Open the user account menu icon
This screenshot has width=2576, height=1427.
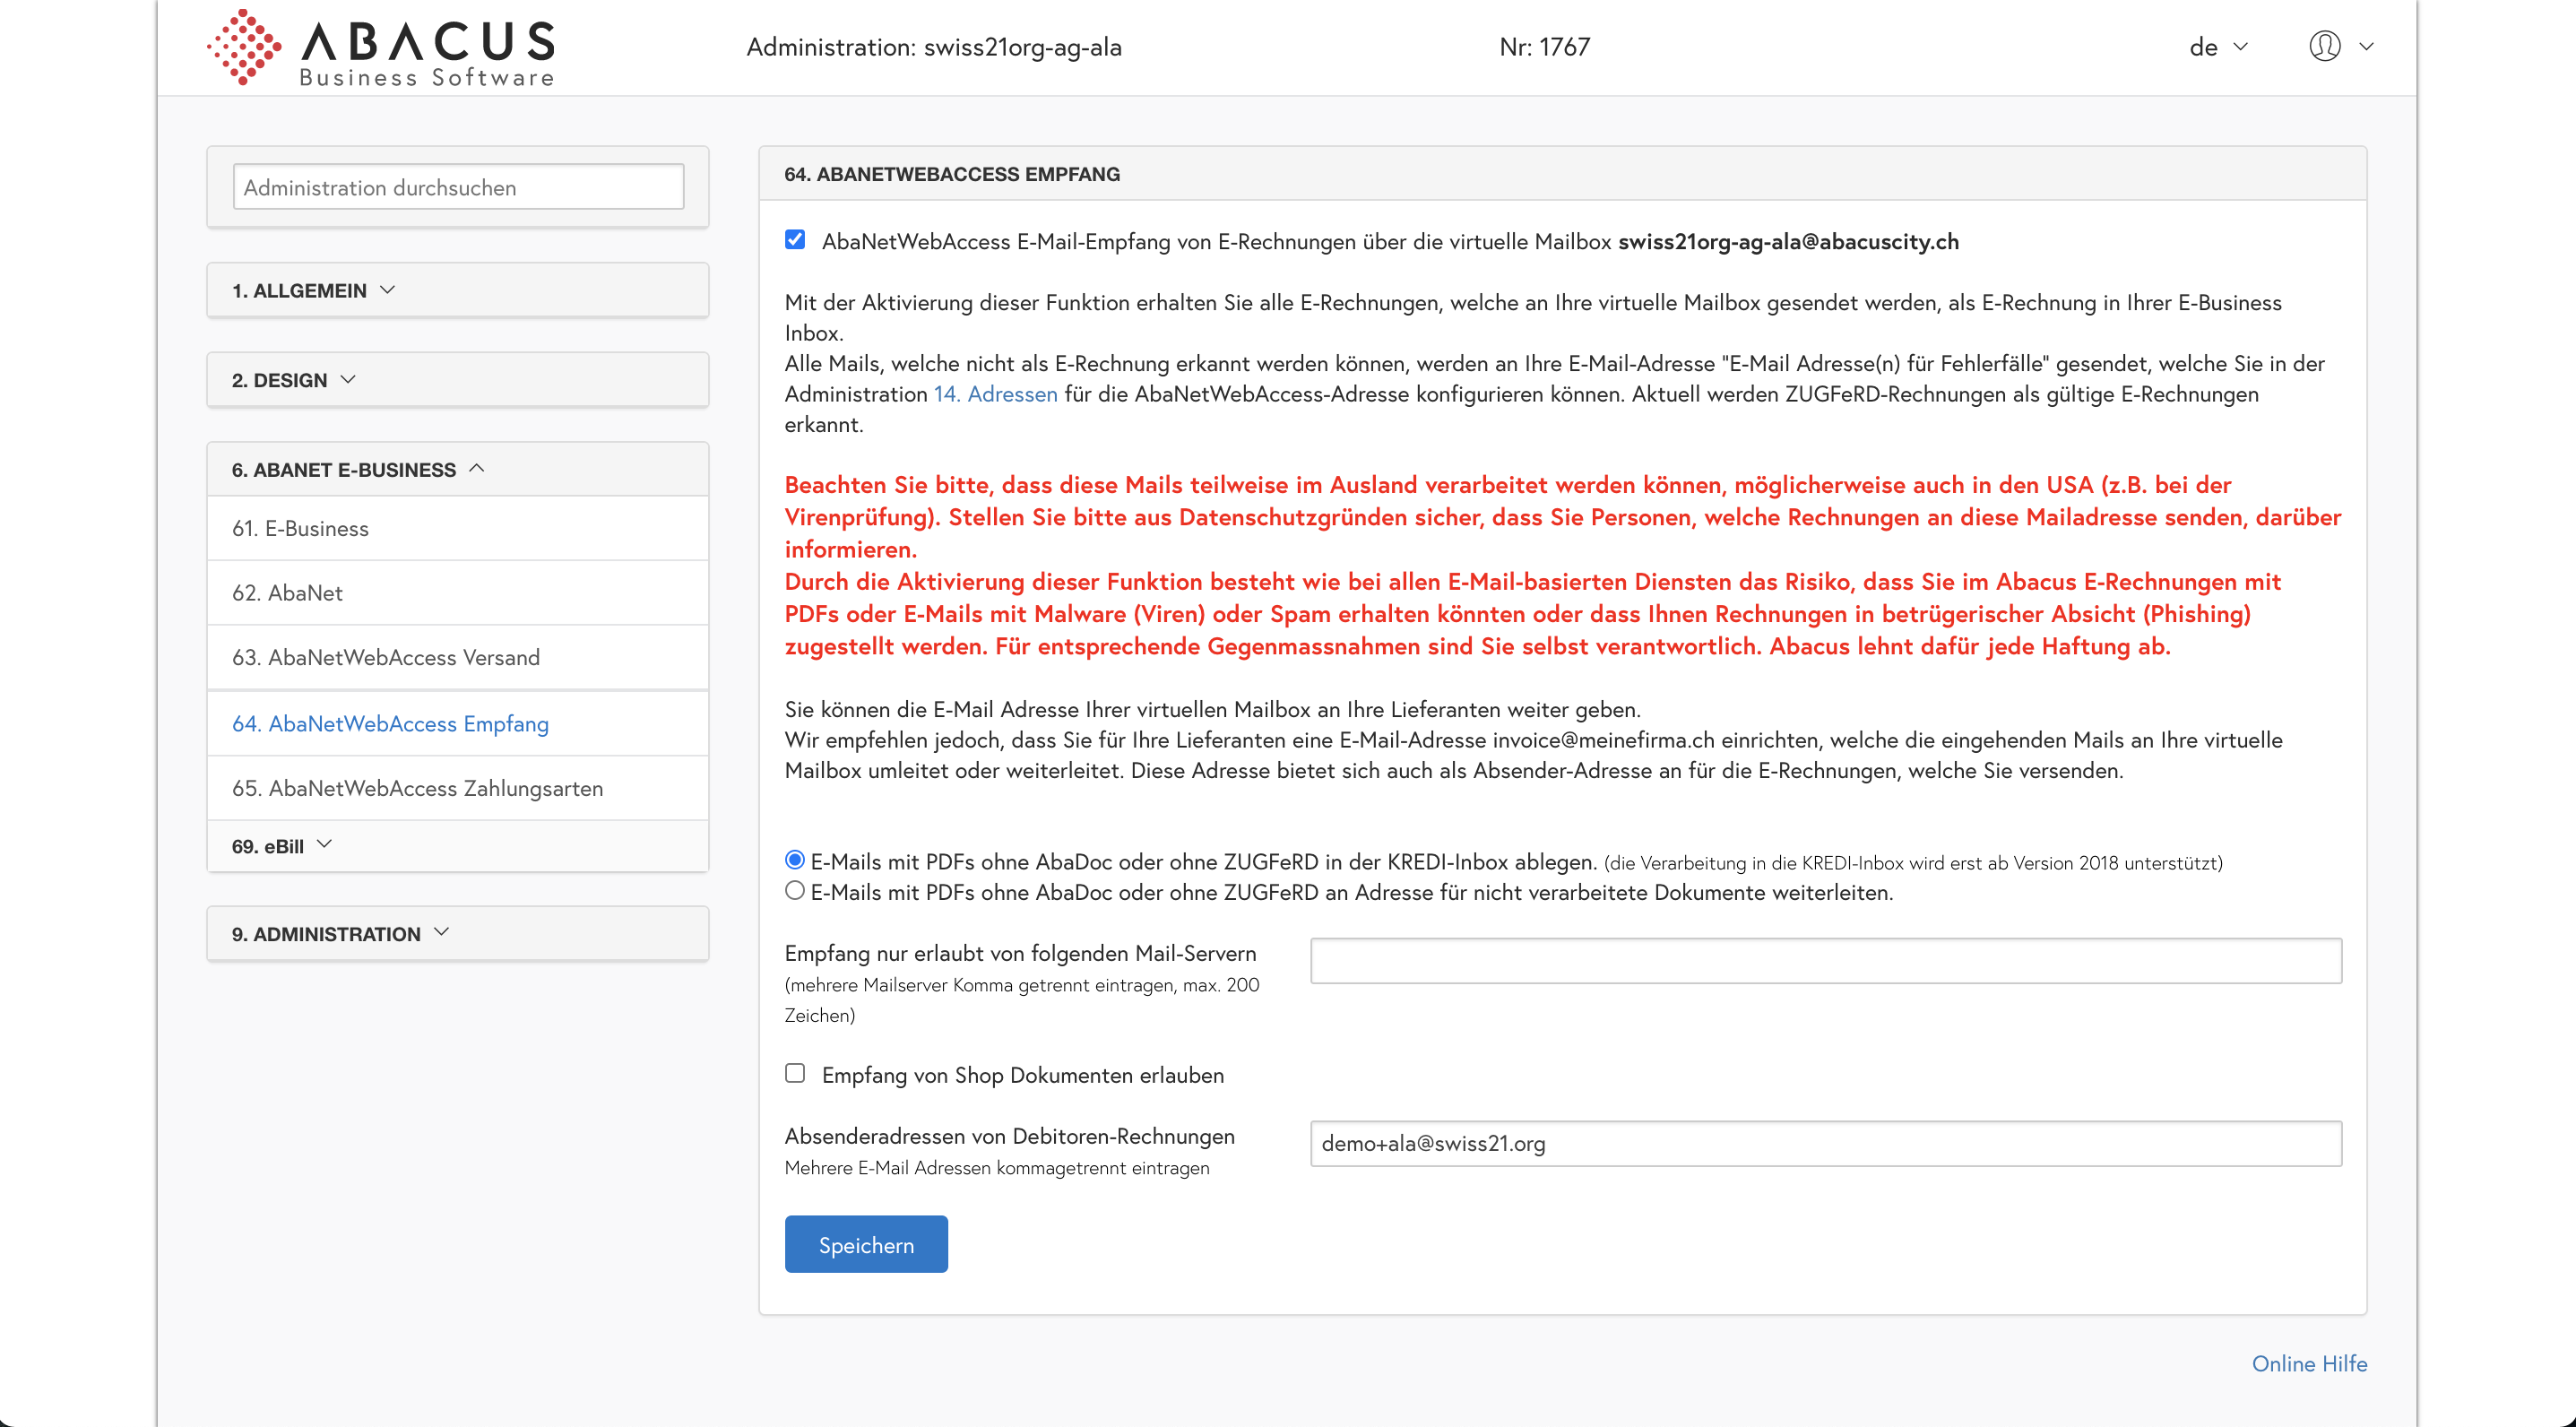click(2326, 46)
